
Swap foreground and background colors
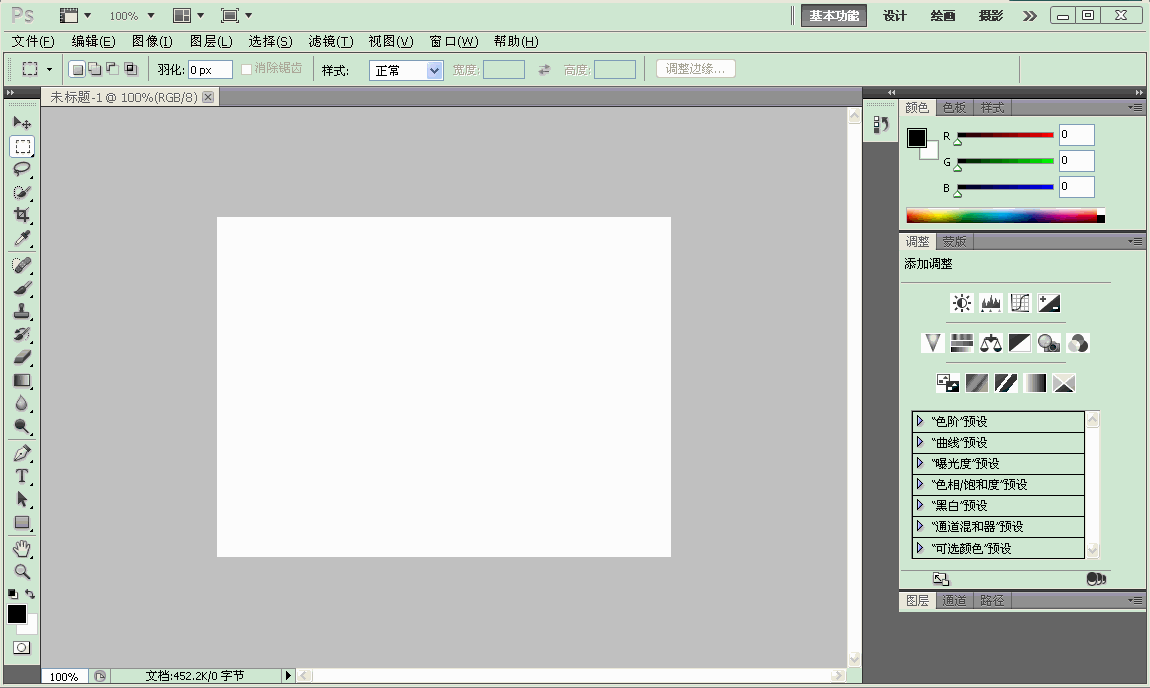tap(30, 593)
